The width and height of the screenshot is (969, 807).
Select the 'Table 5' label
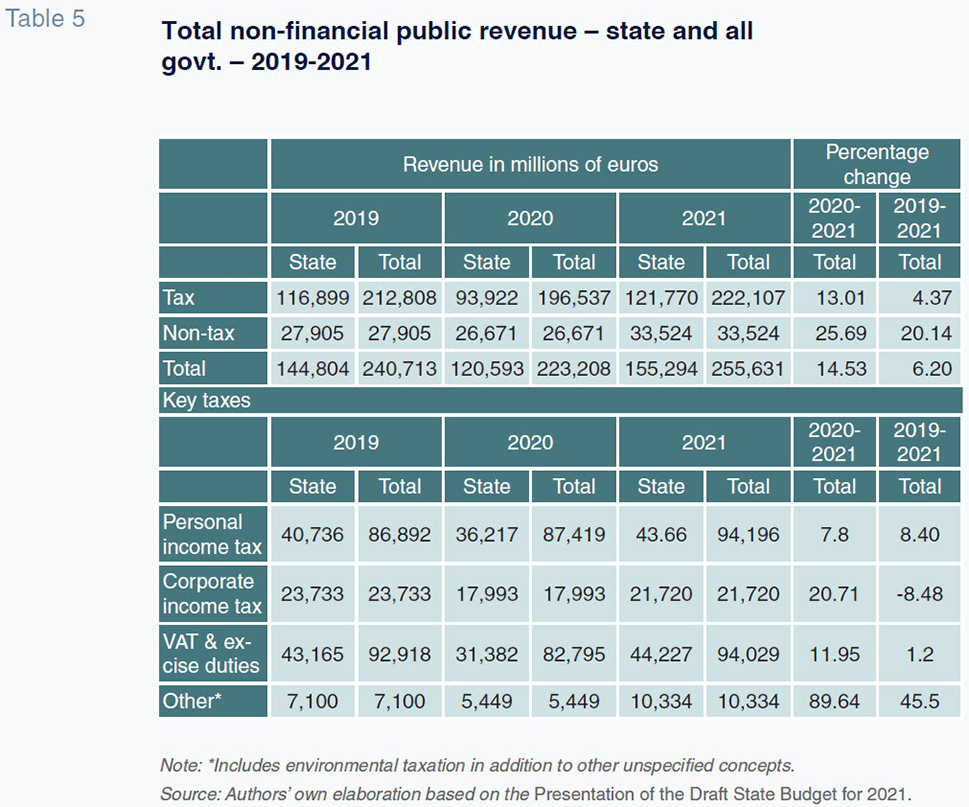point(44,19)
